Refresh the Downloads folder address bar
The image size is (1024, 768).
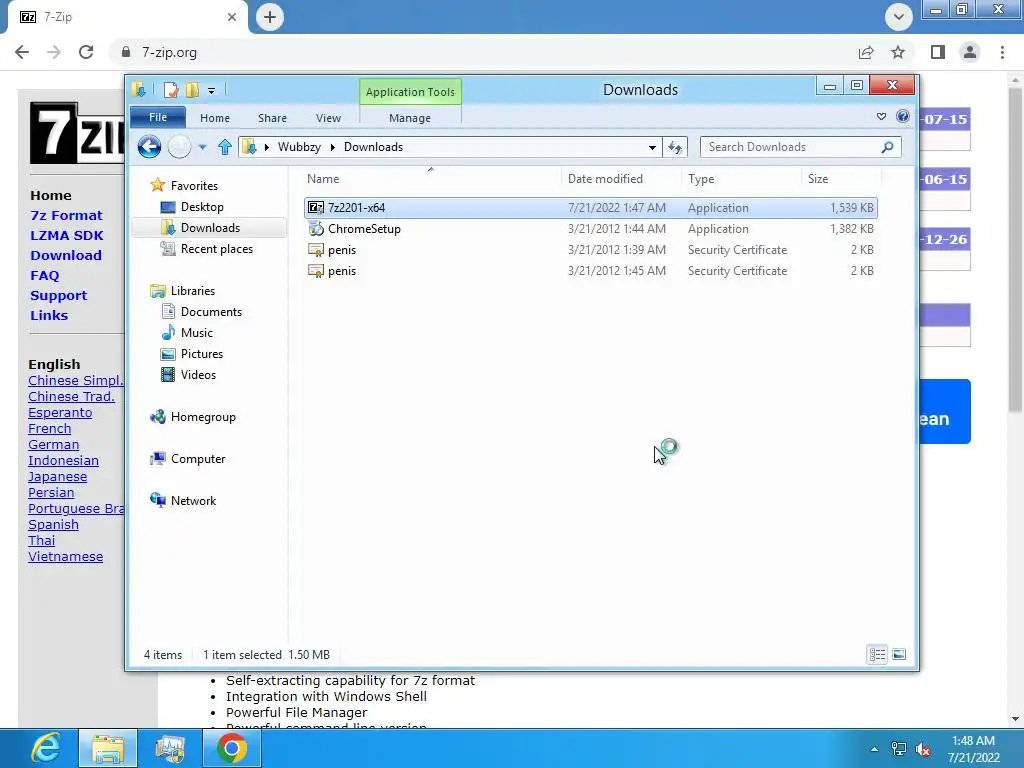(675, 147)
